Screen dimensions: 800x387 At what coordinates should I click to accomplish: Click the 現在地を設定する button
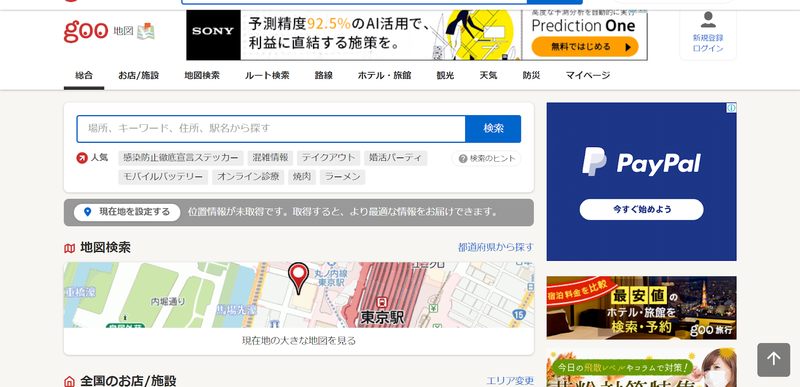127,212
